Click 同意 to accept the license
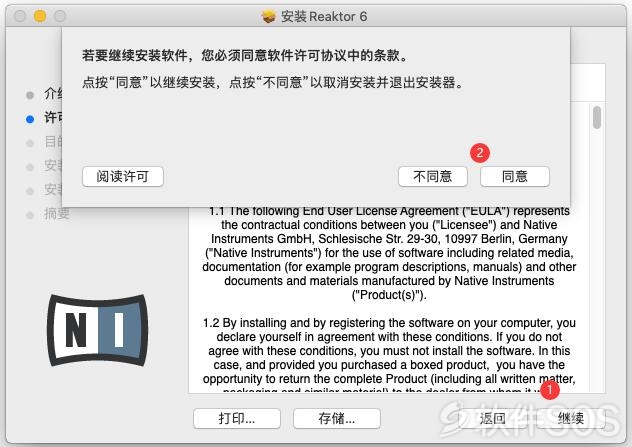Viewport: 632px width, 447px height. [x=515, y=177]
